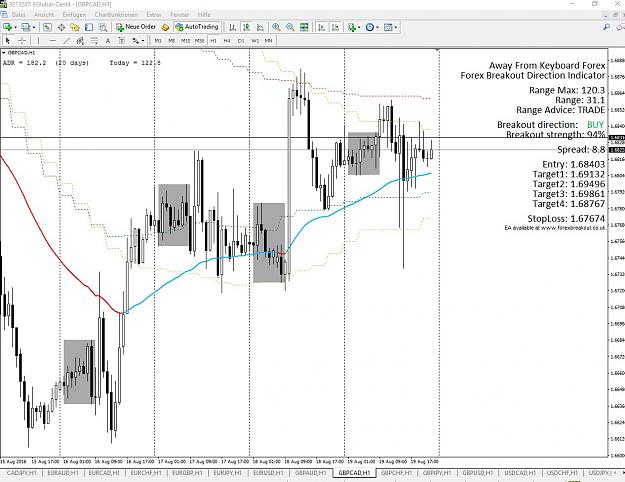Toggle the Auto Scroll chart icon

pos(321,27)
